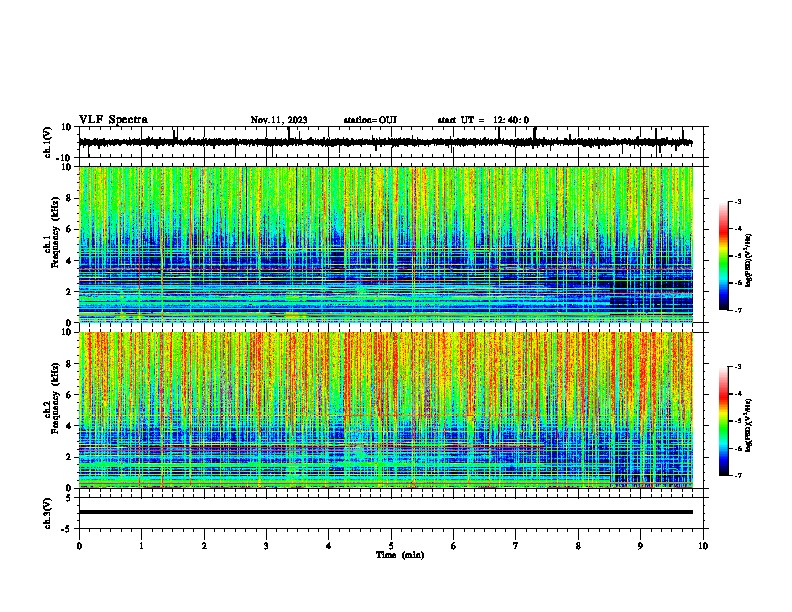
Task: Click the ch.1 "Frequency (kHz)" axis label
Action: [x=55, y=233]
